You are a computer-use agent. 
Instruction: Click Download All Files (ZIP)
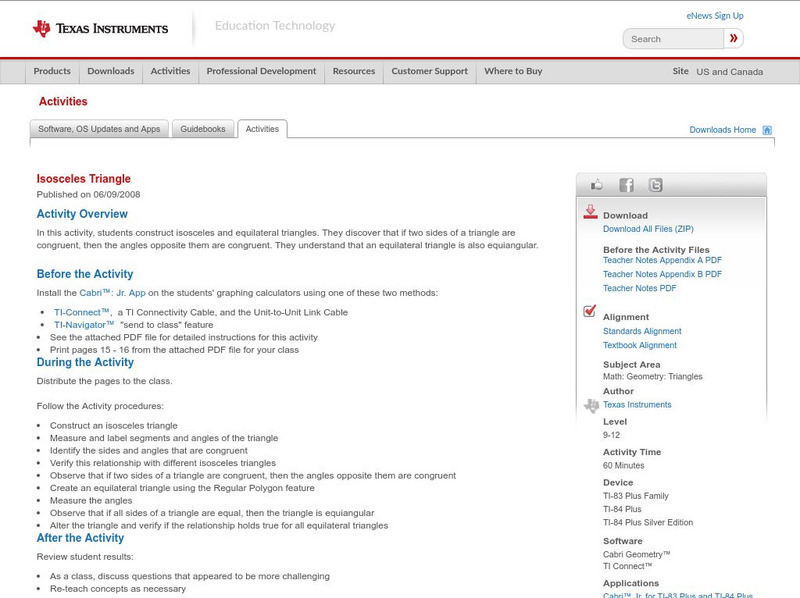[648, 229]
